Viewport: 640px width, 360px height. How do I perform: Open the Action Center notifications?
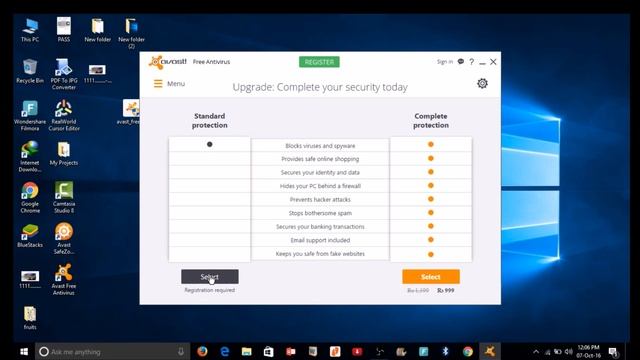coord(613,351)
